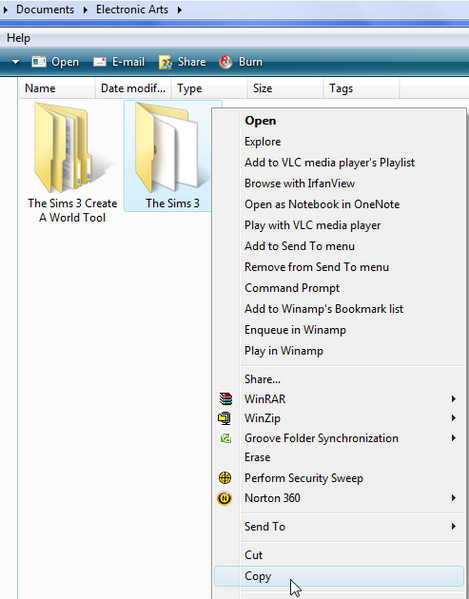Viewport: 469px width, 599px height.
Task: Expand Groove Folder Synchronization submenu arrow
Action: tap(453, 438)
